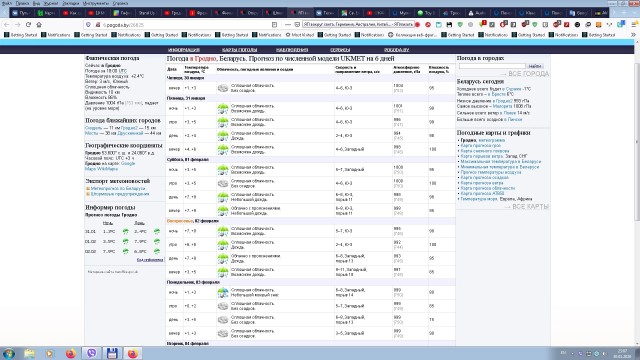Click the Найти search button
The image size is (640, 360).
(x=534, y=66)
